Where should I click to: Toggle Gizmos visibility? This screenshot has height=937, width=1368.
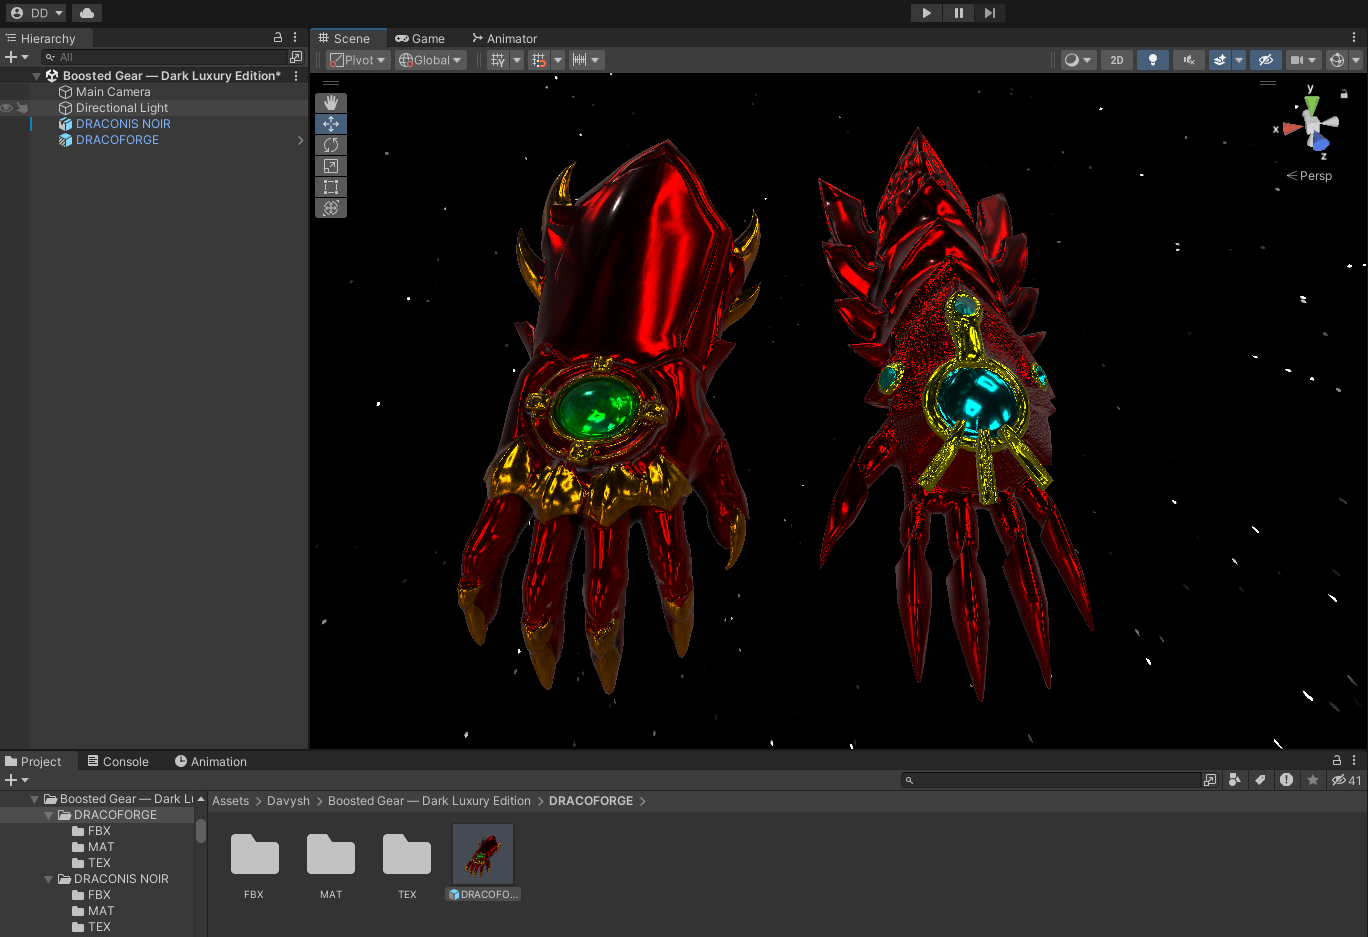click(1337, 60)
